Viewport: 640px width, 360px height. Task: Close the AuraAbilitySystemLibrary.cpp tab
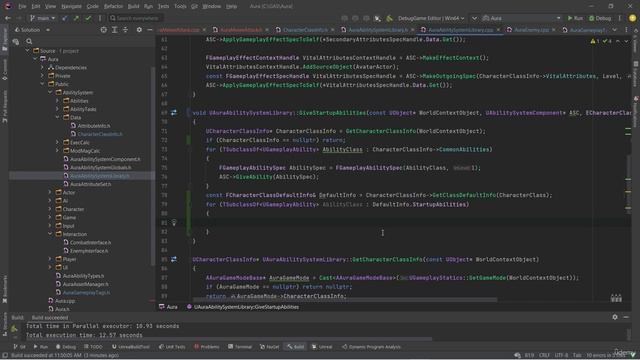coord(498,30)
